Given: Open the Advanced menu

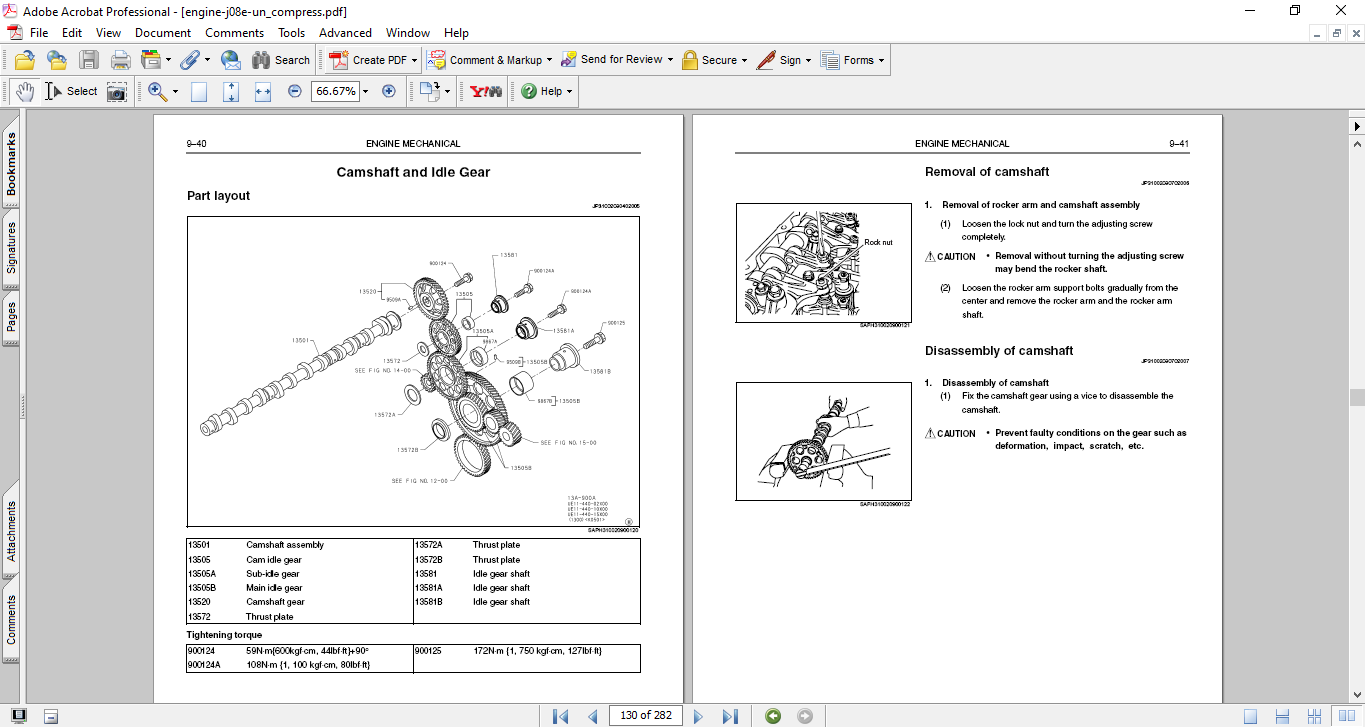Looking at the screenshot, I should click(345, 33).
